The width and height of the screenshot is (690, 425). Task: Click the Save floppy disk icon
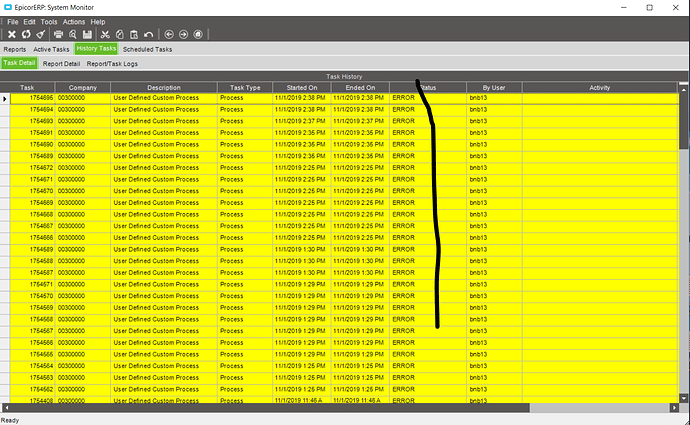coord(87,34)
